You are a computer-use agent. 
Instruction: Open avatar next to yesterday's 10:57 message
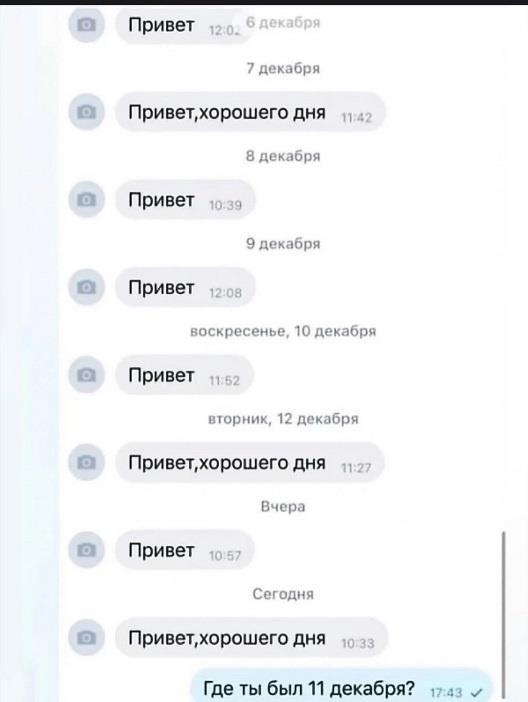(86, 550)
